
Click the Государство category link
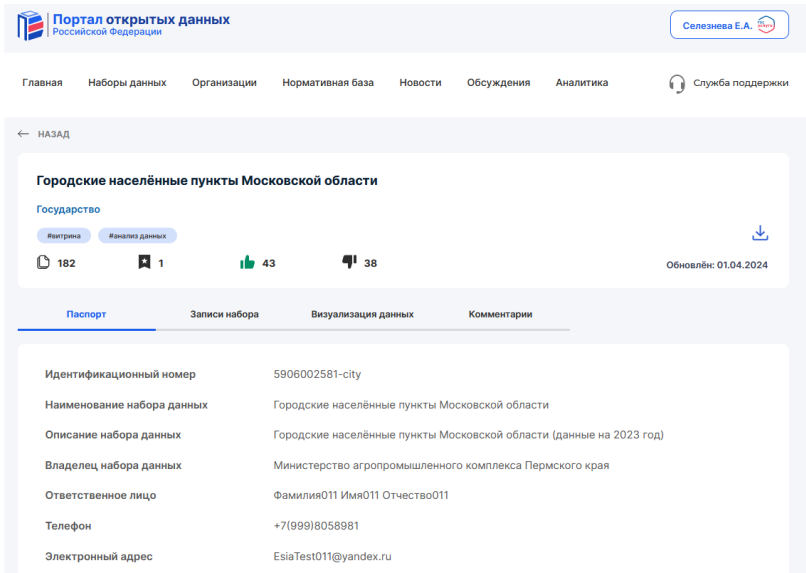click(68, 209)
